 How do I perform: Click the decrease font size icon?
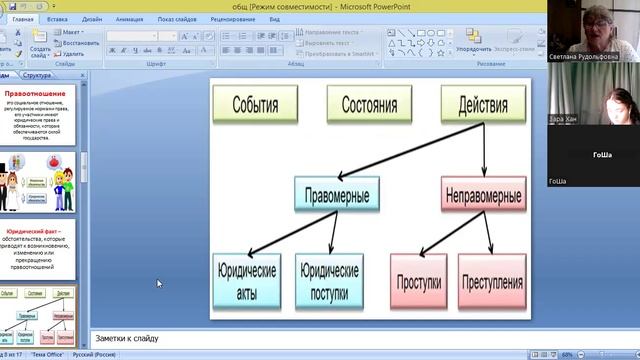(196, 36)
